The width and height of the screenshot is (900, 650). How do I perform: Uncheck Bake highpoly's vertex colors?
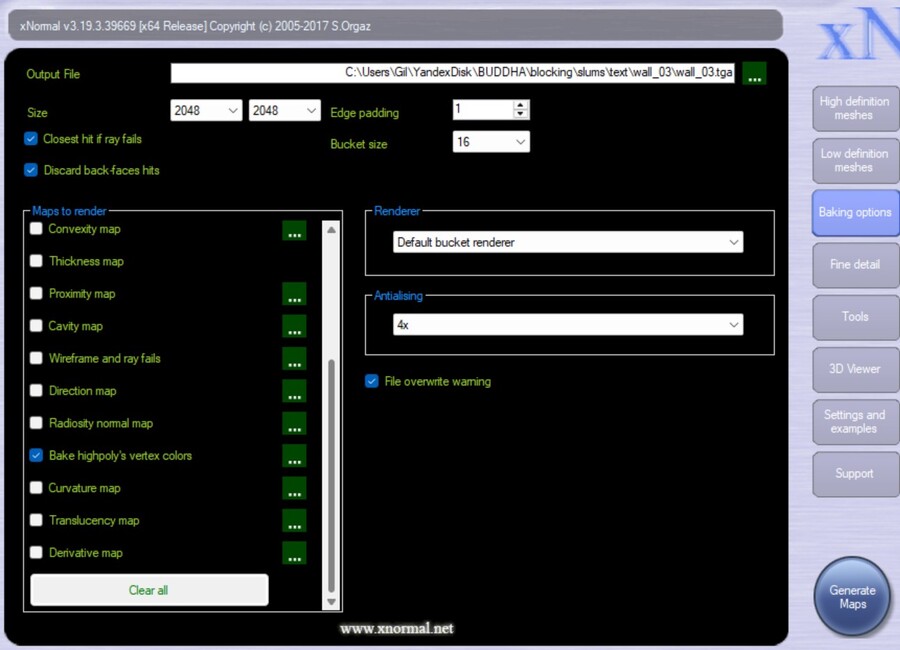36,456
